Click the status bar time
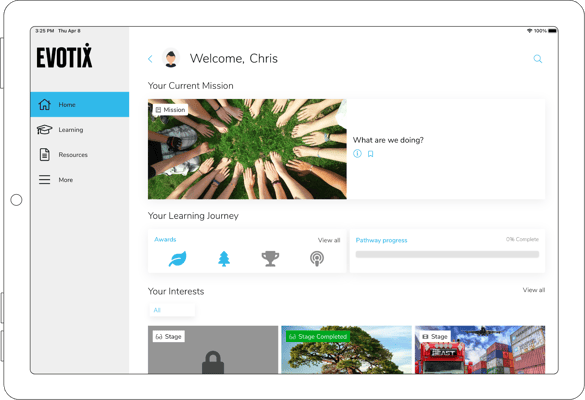The height and width of the screenshot is (400, 585). pos(45,31)
